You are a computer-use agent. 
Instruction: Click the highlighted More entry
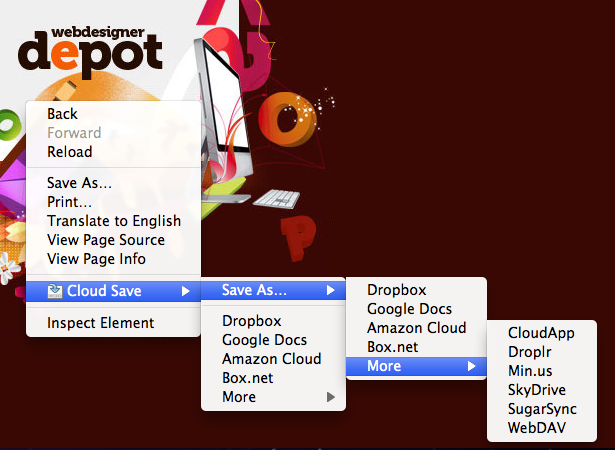tap(416, 366)
